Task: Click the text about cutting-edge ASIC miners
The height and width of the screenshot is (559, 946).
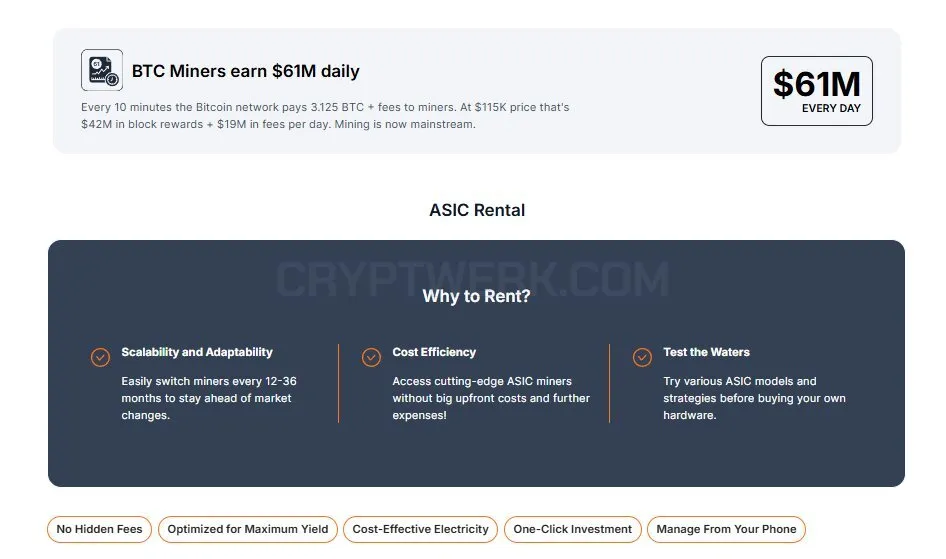Action: (491, 398)
